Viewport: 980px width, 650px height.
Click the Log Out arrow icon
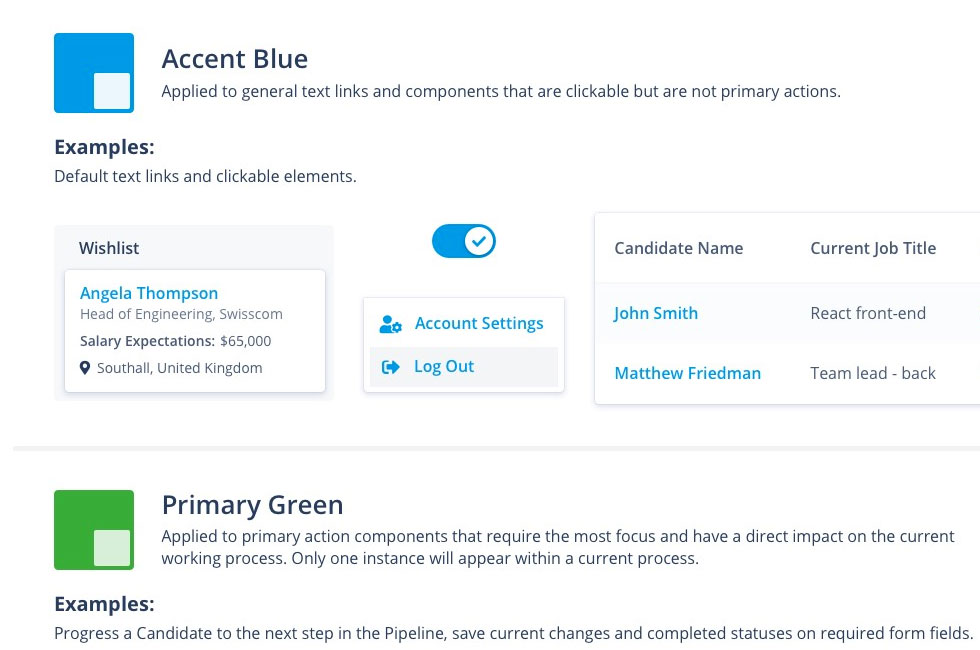coord(391,367)
